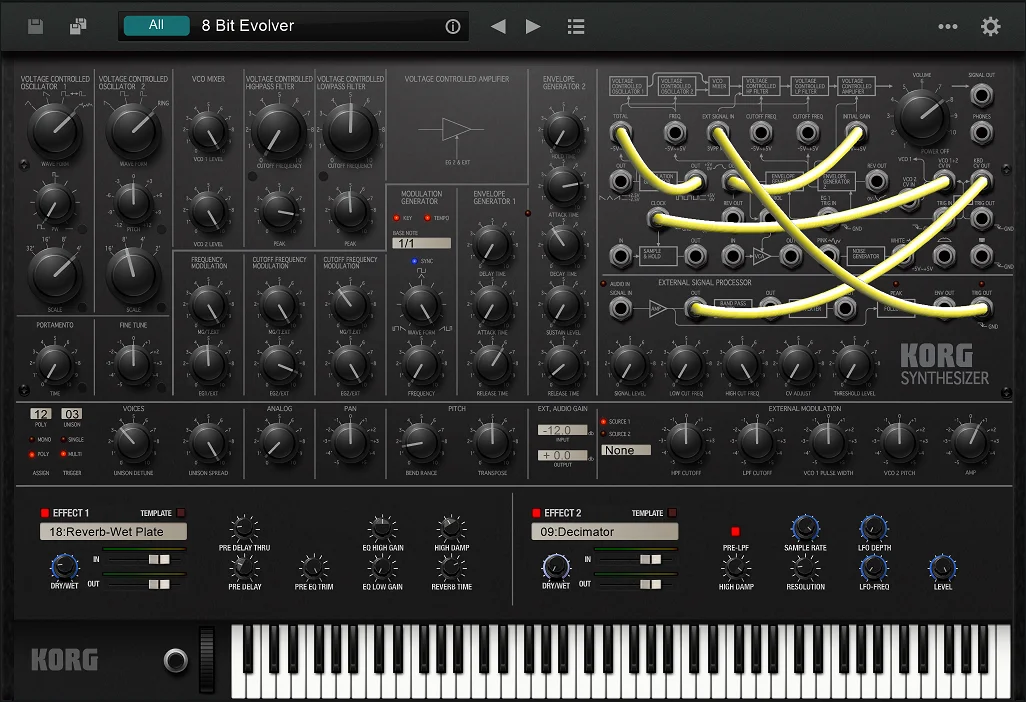Click the Effect 1 TEMPLATE button

point(181,513)
